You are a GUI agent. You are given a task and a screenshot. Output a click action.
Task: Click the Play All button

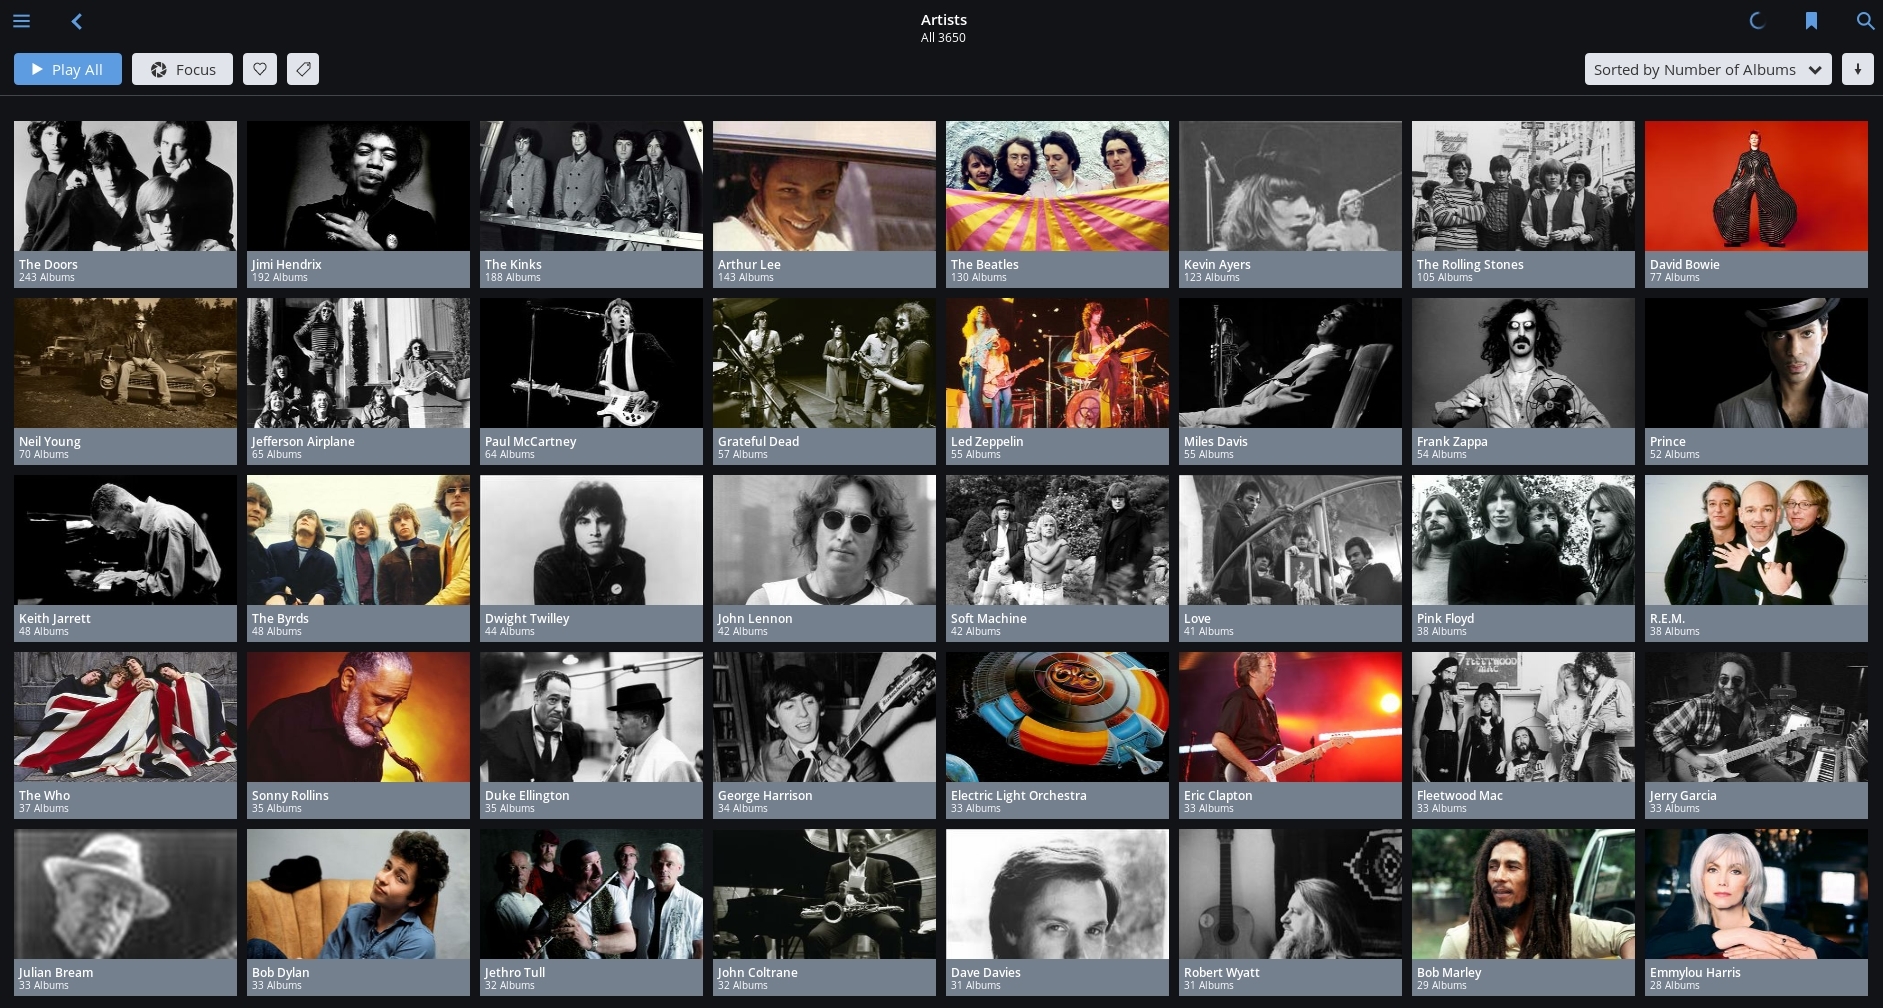coord(68,69)
